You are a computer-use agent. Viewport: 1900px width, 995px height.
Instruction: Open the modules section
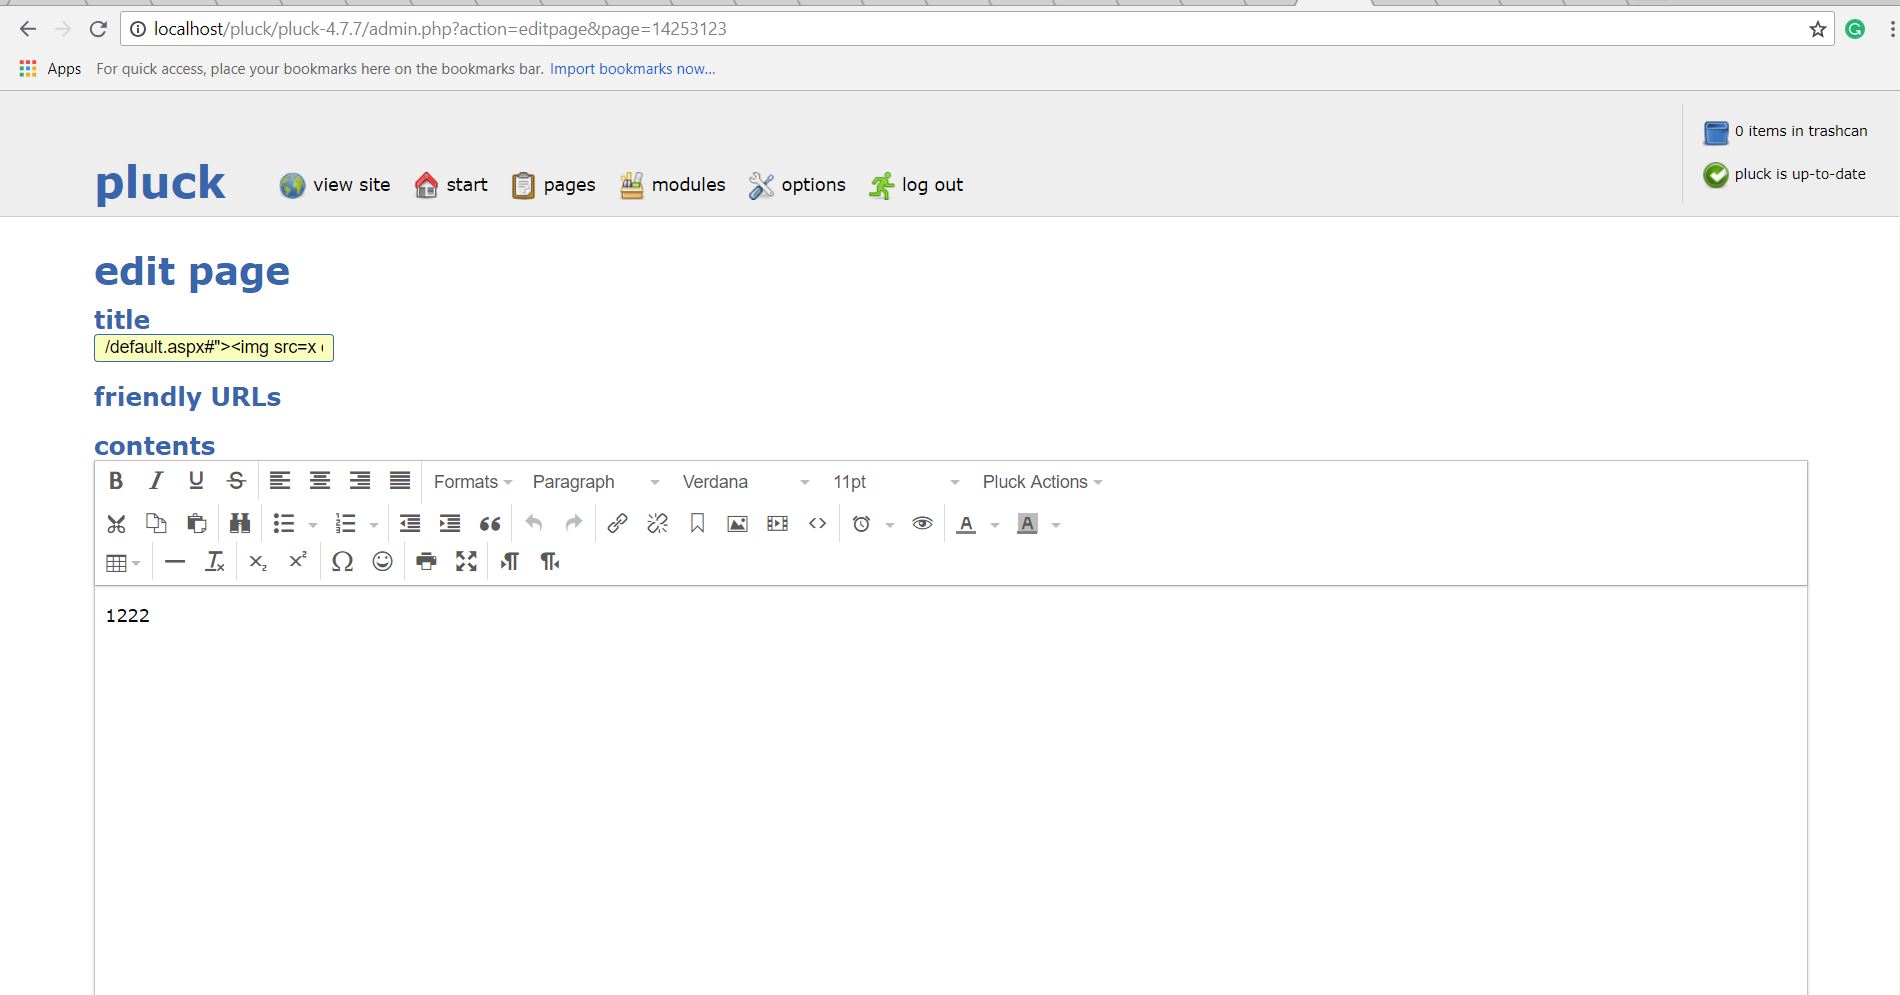pyautogui.click(x=672, y=185)
